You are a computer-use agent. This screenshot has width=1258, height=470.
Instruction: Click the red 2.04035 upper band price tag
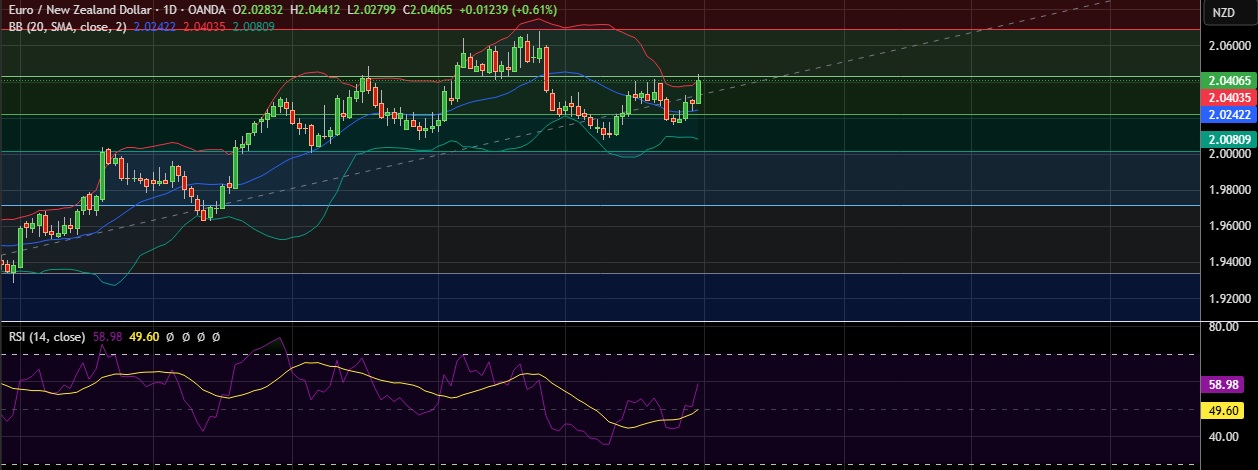click(x=1227, y=98)
